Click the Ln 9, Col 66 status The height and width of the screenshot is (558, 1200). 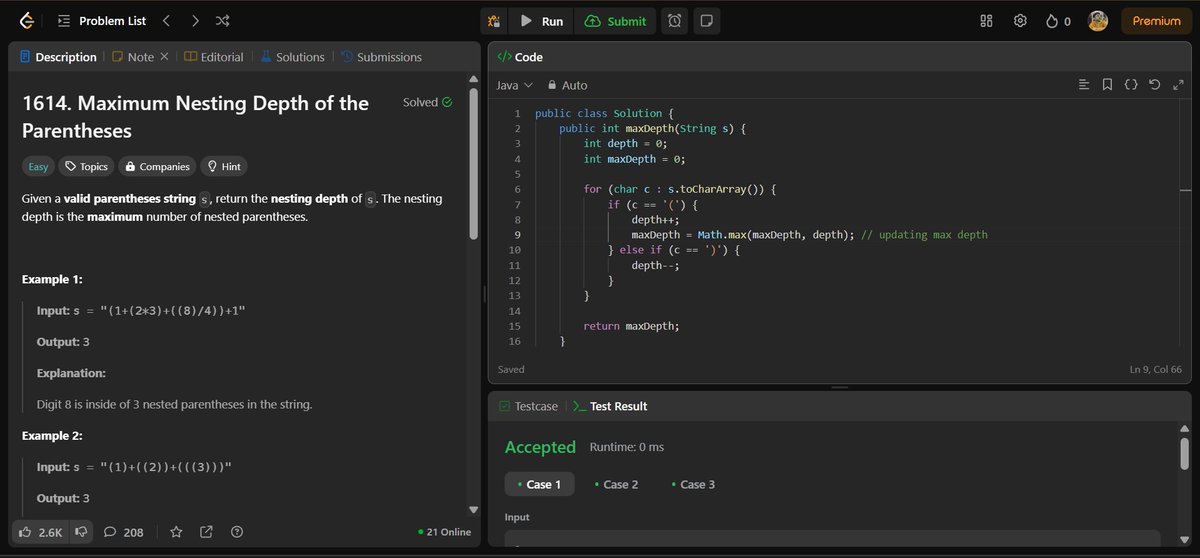(1155, 369)
